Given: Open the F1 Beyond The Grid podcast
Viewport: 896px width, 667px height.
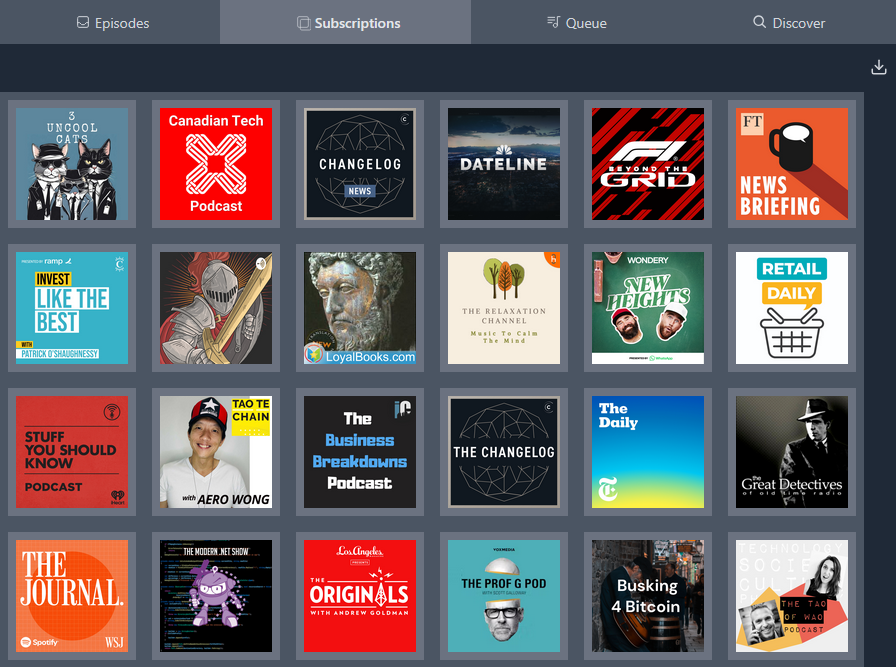Looking at the screenshot, I should [648, 164].
